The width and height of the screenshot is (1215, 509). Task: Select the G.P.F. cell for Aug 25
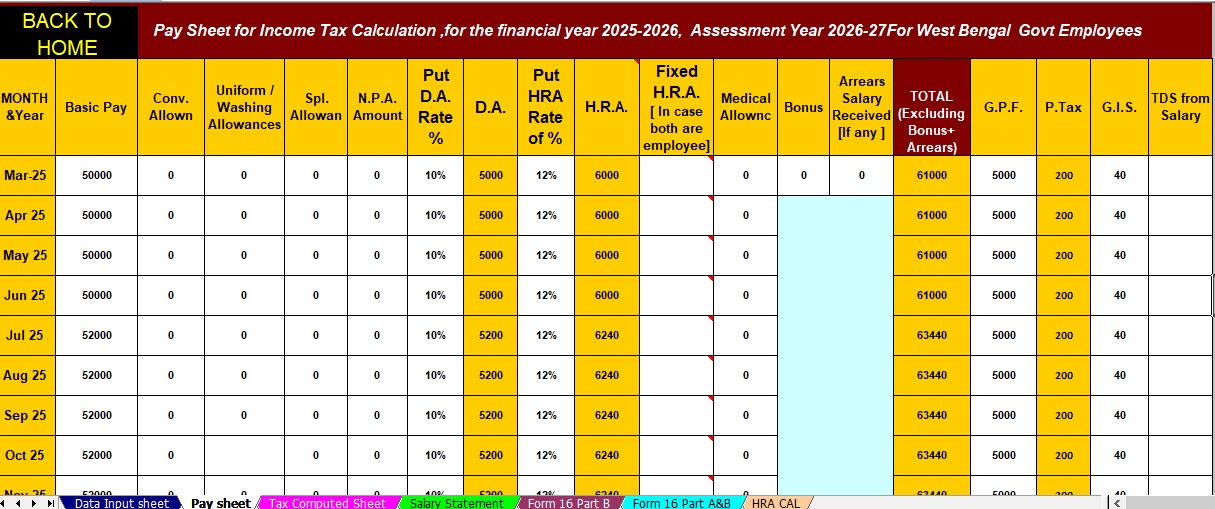(1003, 375)
